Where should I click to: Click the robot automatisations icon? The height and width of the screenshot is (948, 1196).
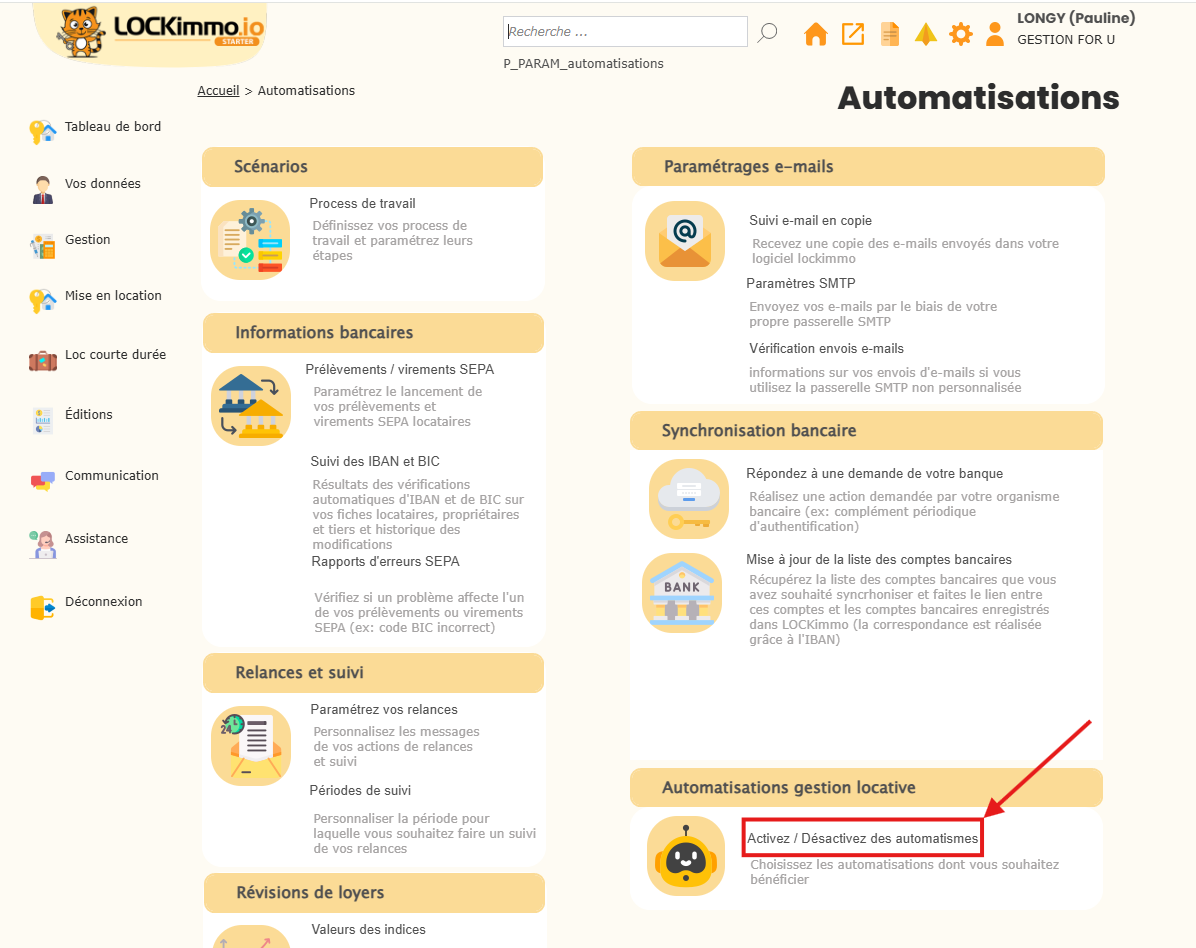click(685, 856)
